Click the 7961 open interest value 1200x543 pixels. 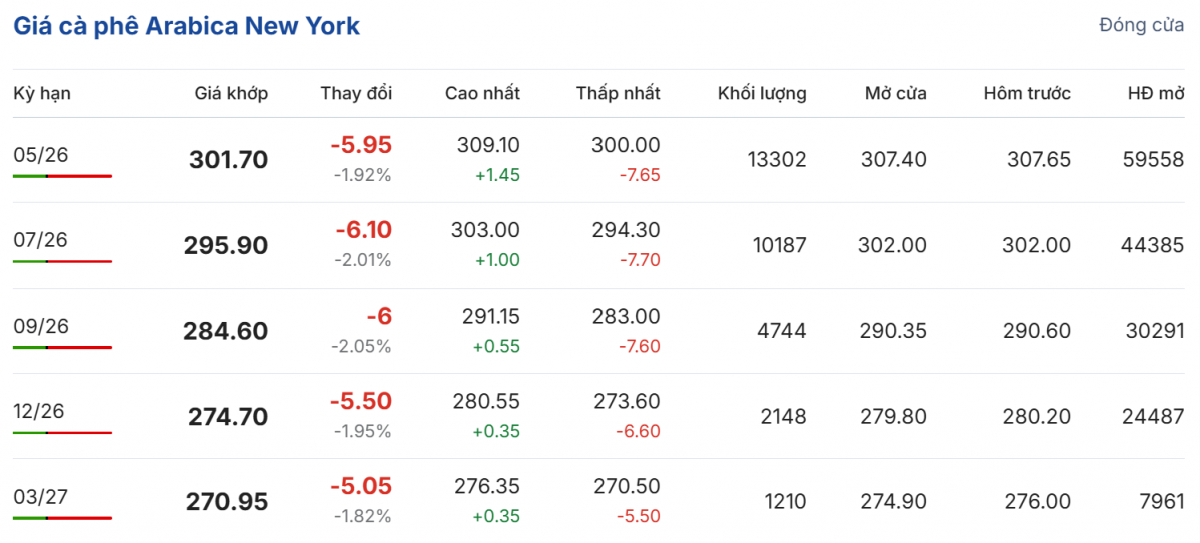pos(1160,502)
